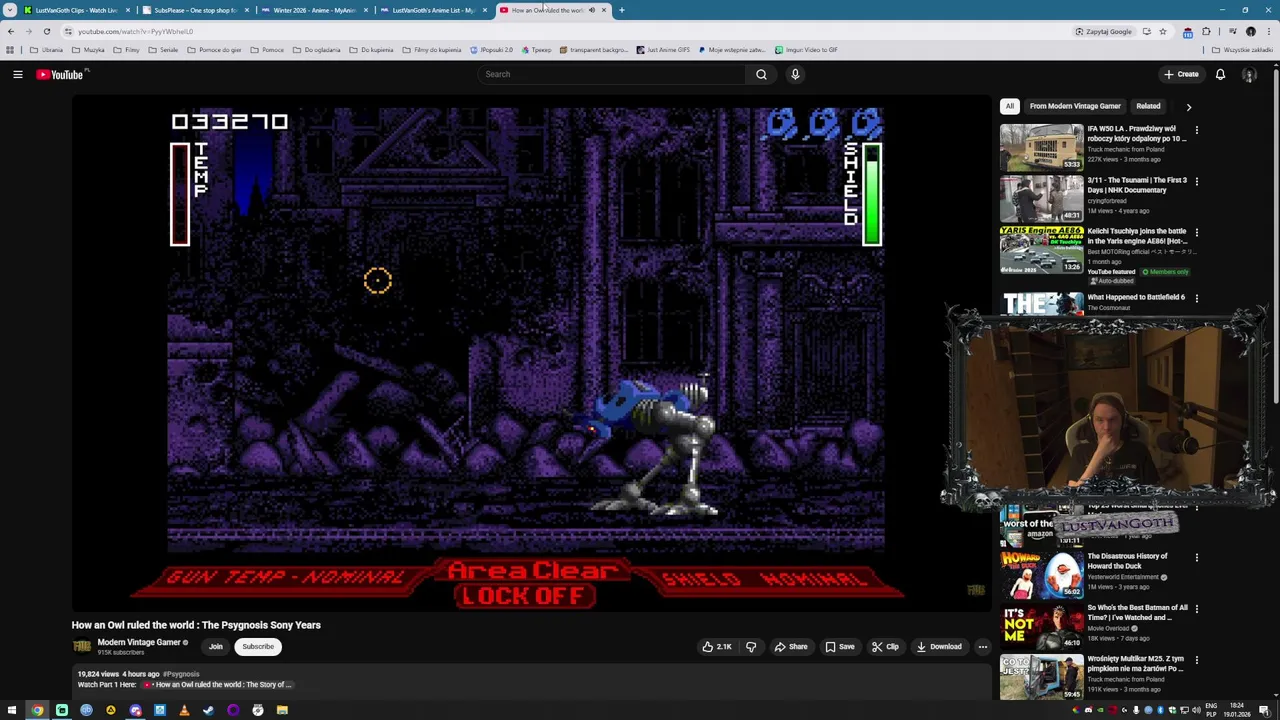Open the Howard the Duck video thumbnail
The height and width of the screenshot is (720, 1280).
[x=1041, y=574]
